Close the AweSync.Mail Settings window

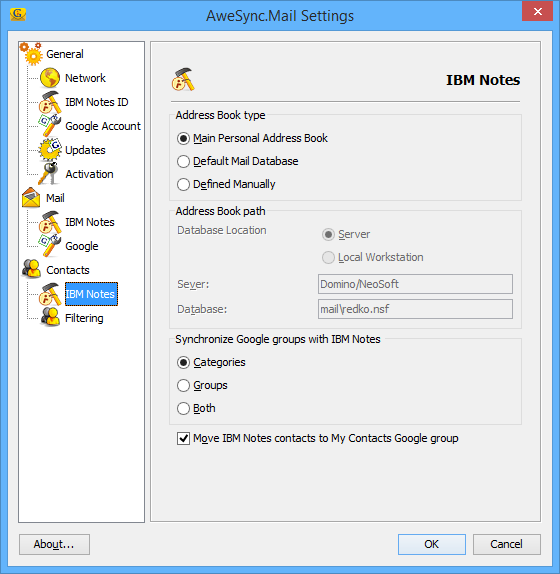tap(537, 11)
